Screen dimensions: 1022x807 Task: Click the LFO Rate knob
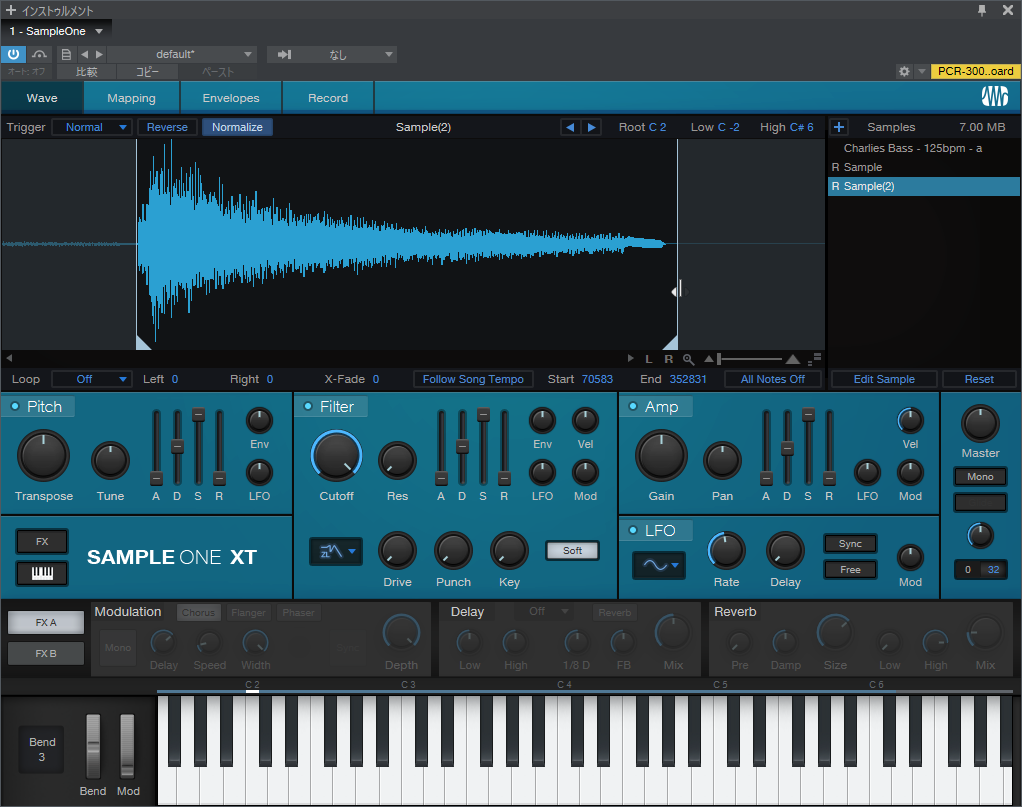pos(726,551)
